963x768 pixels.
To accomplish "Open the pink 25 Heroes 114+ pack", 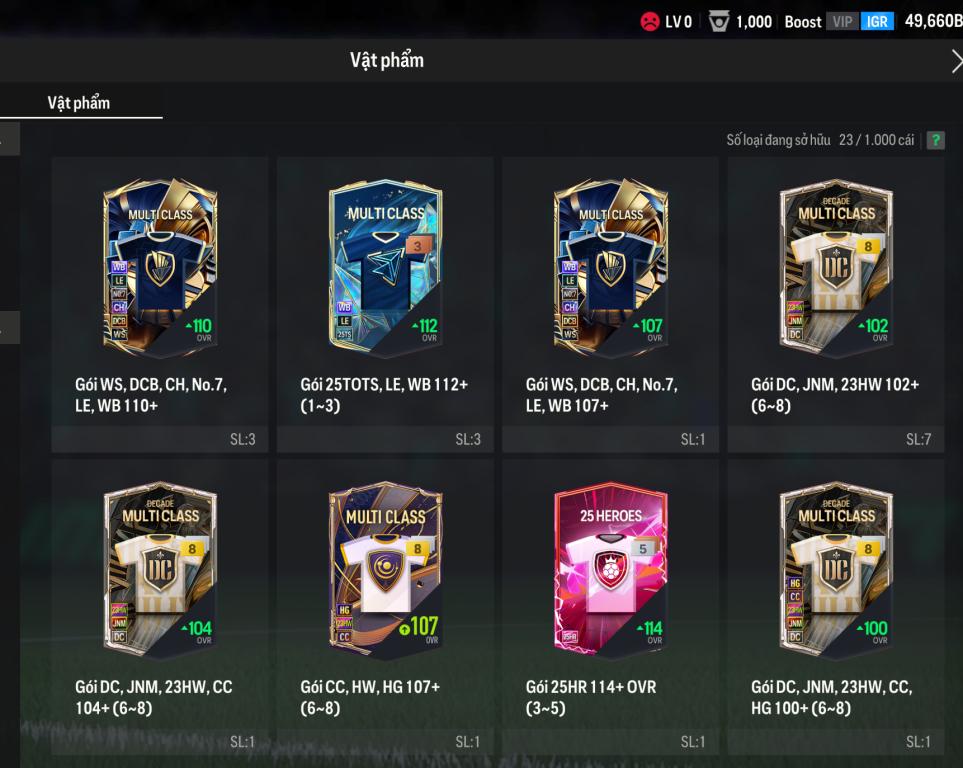I will click(x=610, y=607).
